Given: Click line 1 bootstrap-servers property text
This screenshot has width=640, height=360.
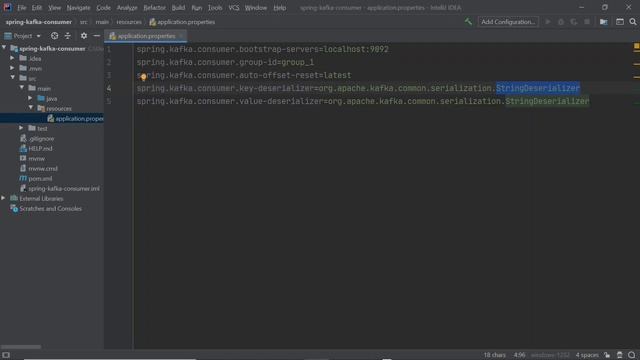Looking at the screenshot, I should pyautogui.click(x=262, y=49).
